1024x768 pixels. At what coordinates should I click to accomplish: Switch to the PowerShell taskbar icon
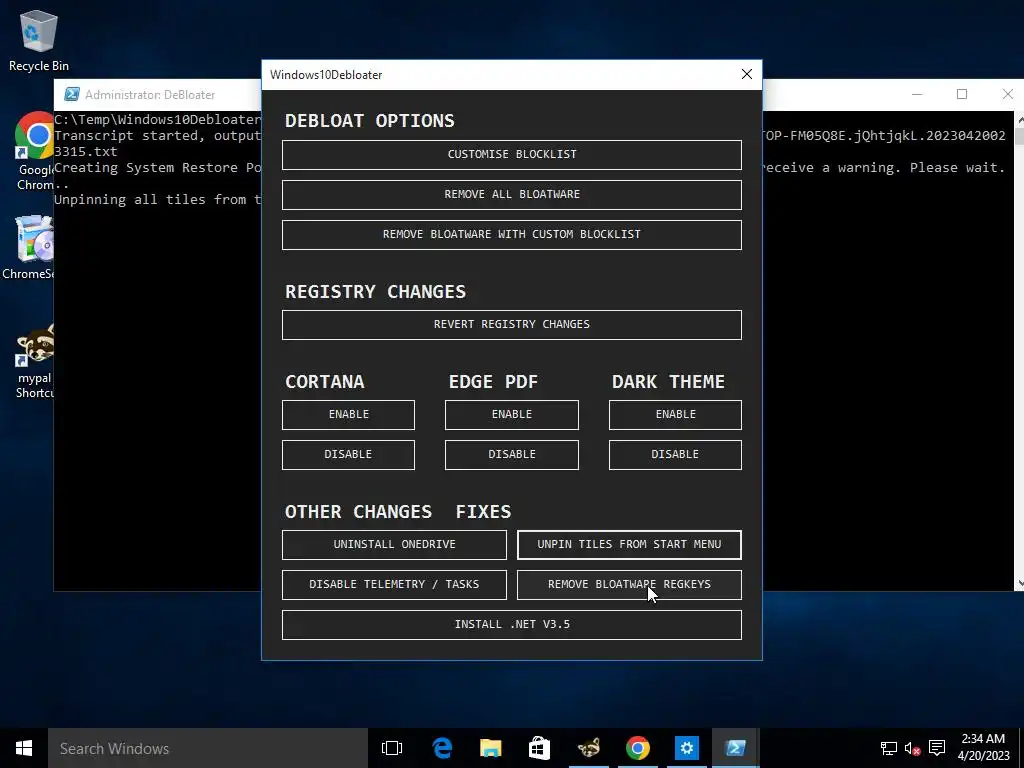(735, 748)
